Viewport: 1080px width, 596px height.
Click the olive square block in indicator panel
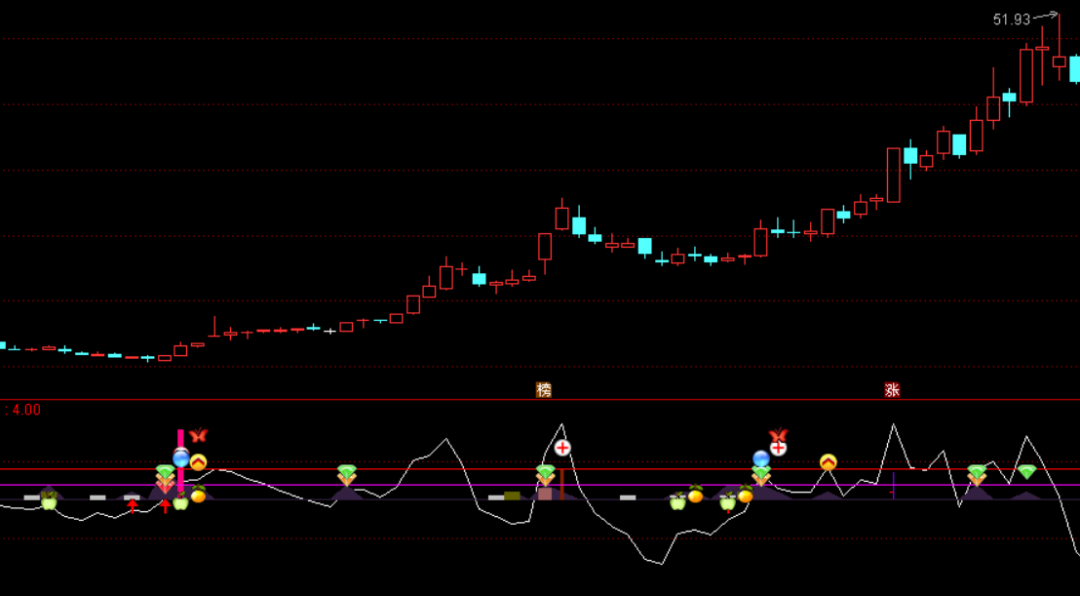click(x=512, y=495)
